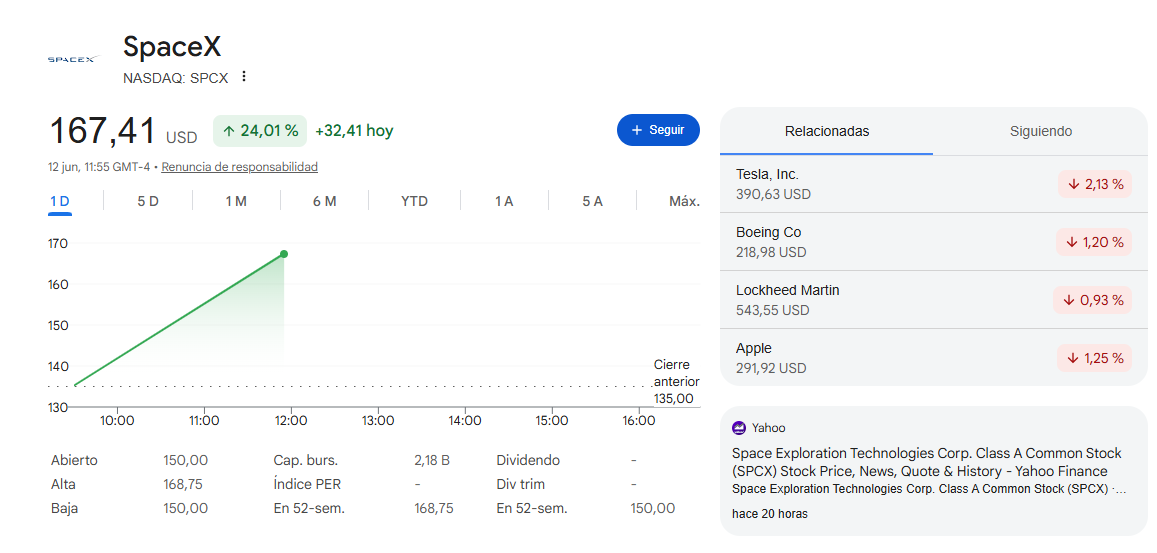Click the 16:00 time axis label

tap(638, 421)
